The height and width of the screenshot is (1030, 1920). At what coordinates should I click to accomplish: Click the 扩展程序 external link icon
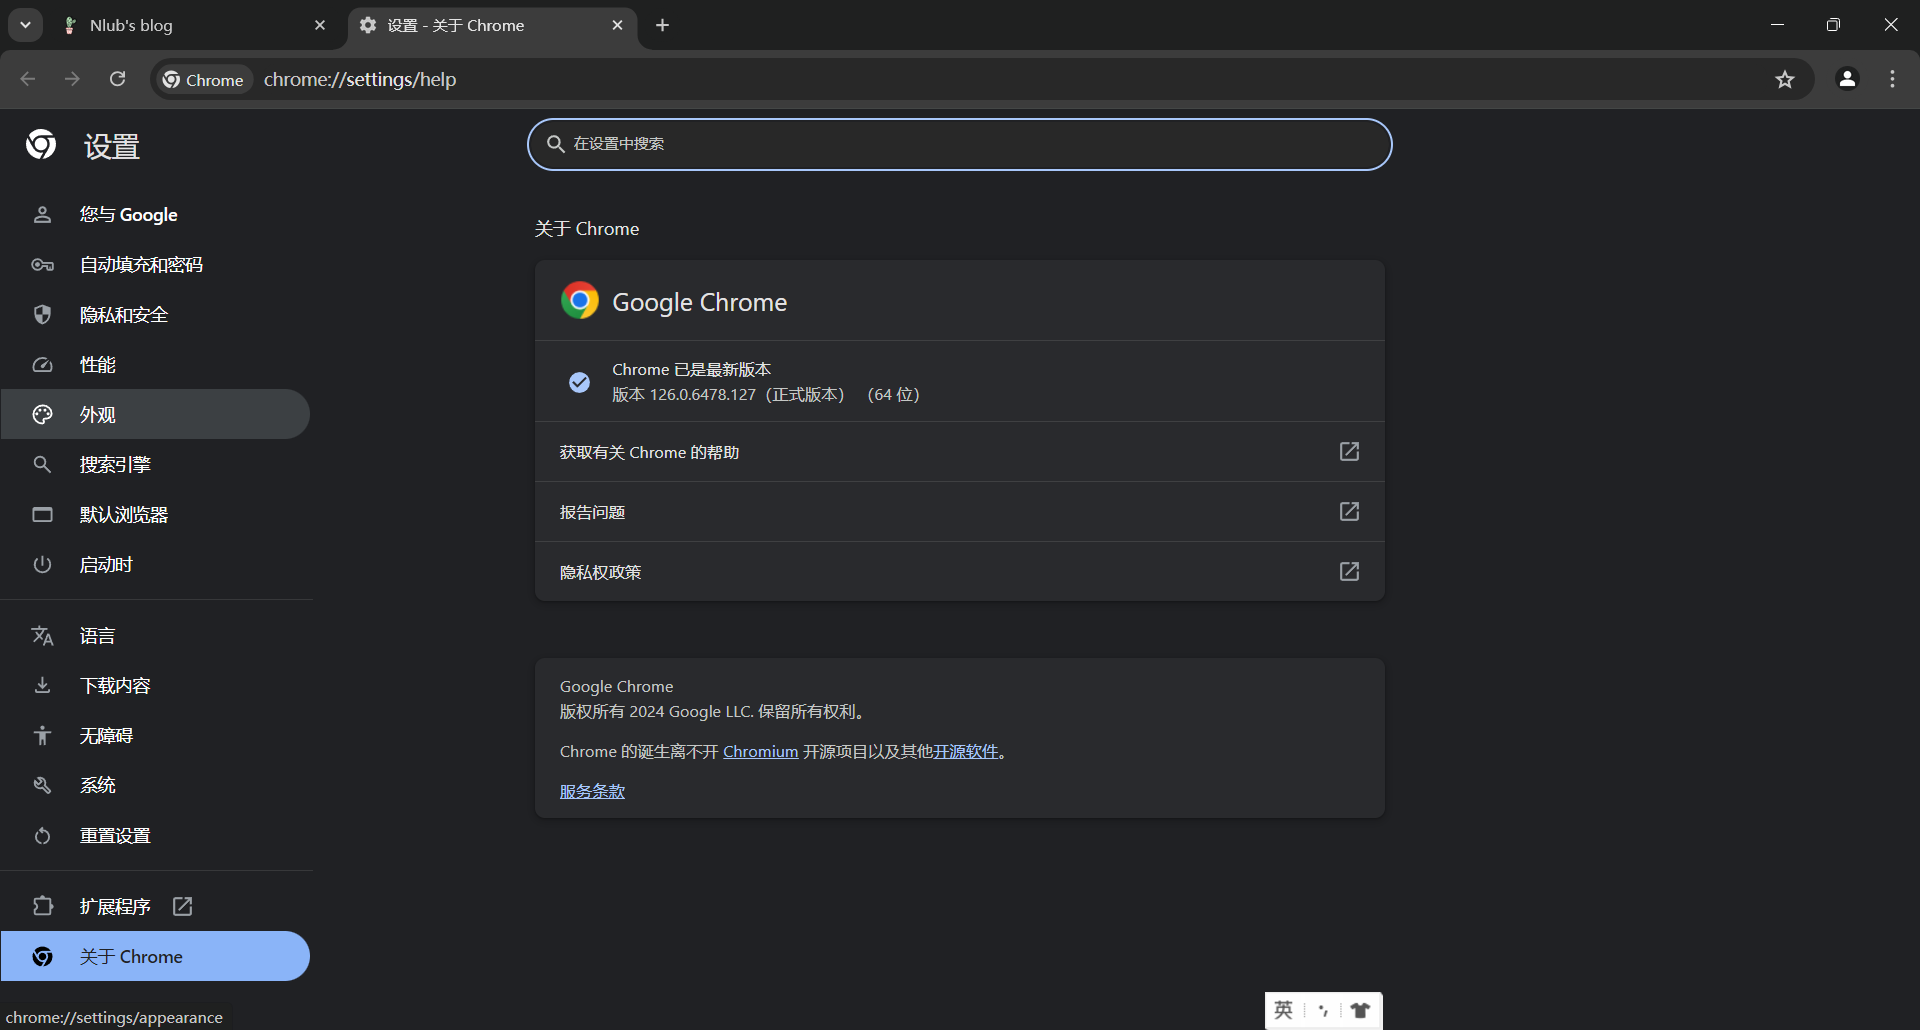182,906
